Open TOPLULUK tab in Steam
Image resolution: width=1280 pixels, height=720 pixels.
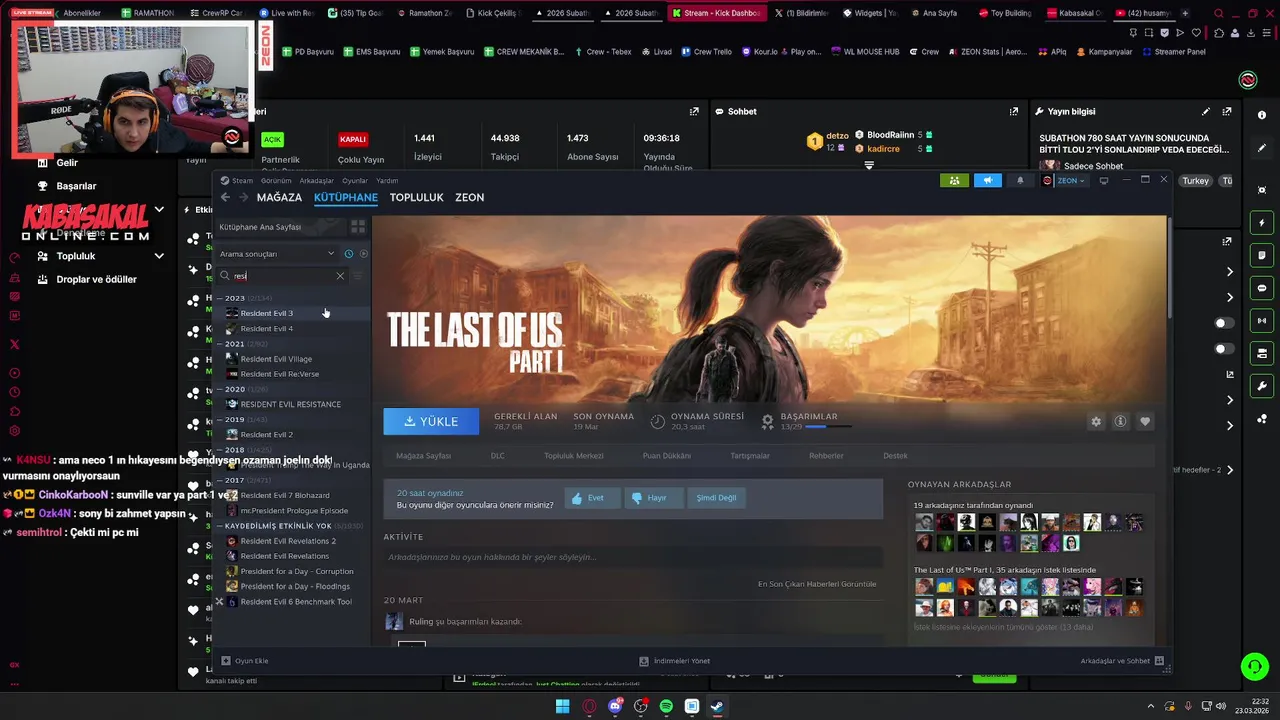416,198
